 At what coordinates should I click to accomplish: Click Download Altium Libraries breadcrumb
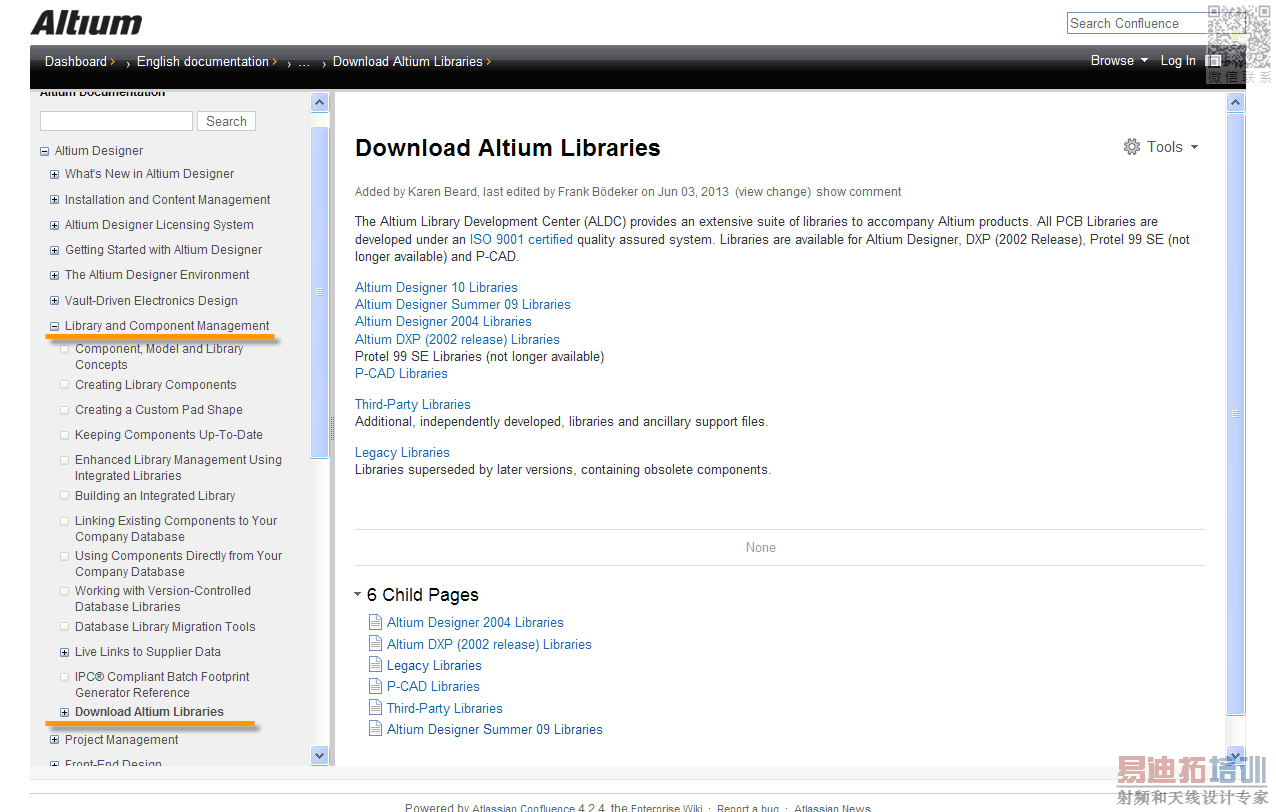[408, 62]
